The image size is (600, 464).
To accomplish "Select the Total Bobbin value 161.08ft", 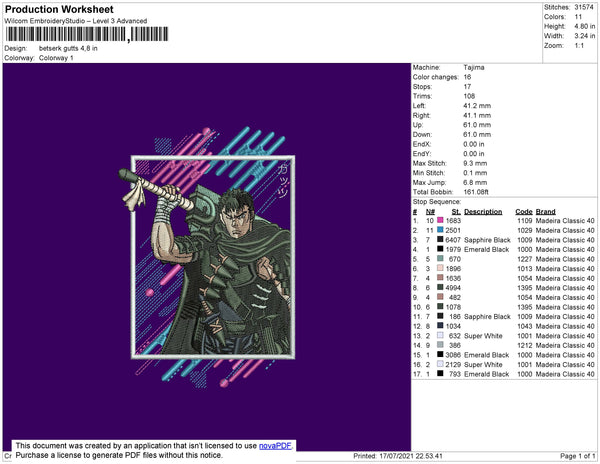I will (476, 192).
